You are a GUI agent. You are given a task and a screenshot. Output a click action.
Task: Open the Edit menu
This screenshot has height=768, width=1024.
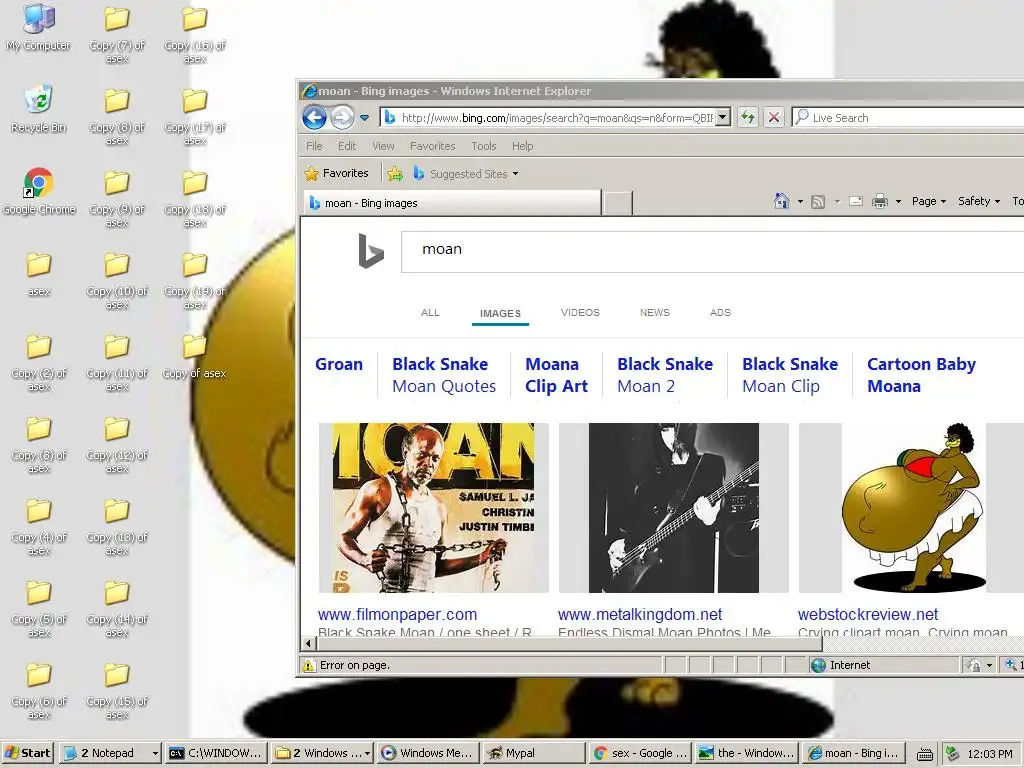(x=347, y=146)
